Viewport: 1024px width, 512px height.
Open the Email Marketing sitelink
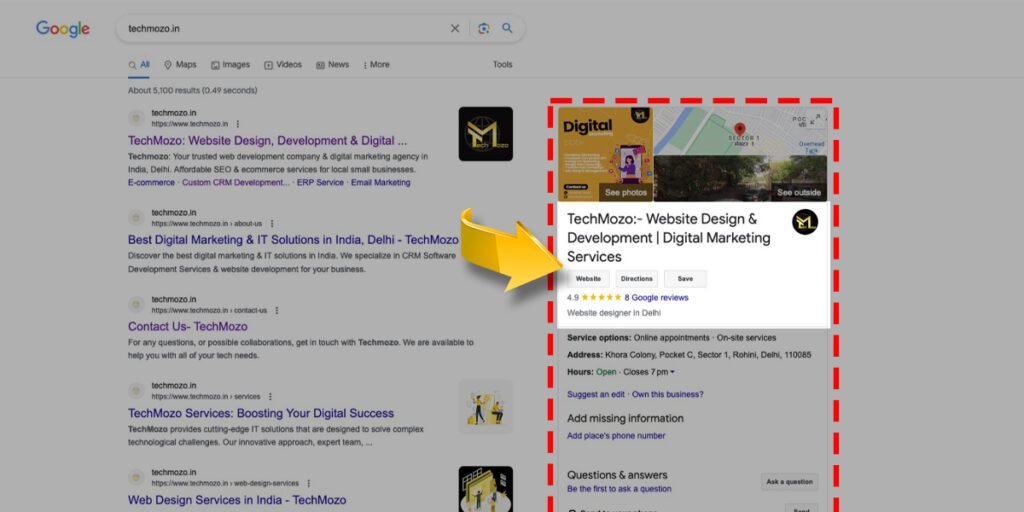click(381, 183)
